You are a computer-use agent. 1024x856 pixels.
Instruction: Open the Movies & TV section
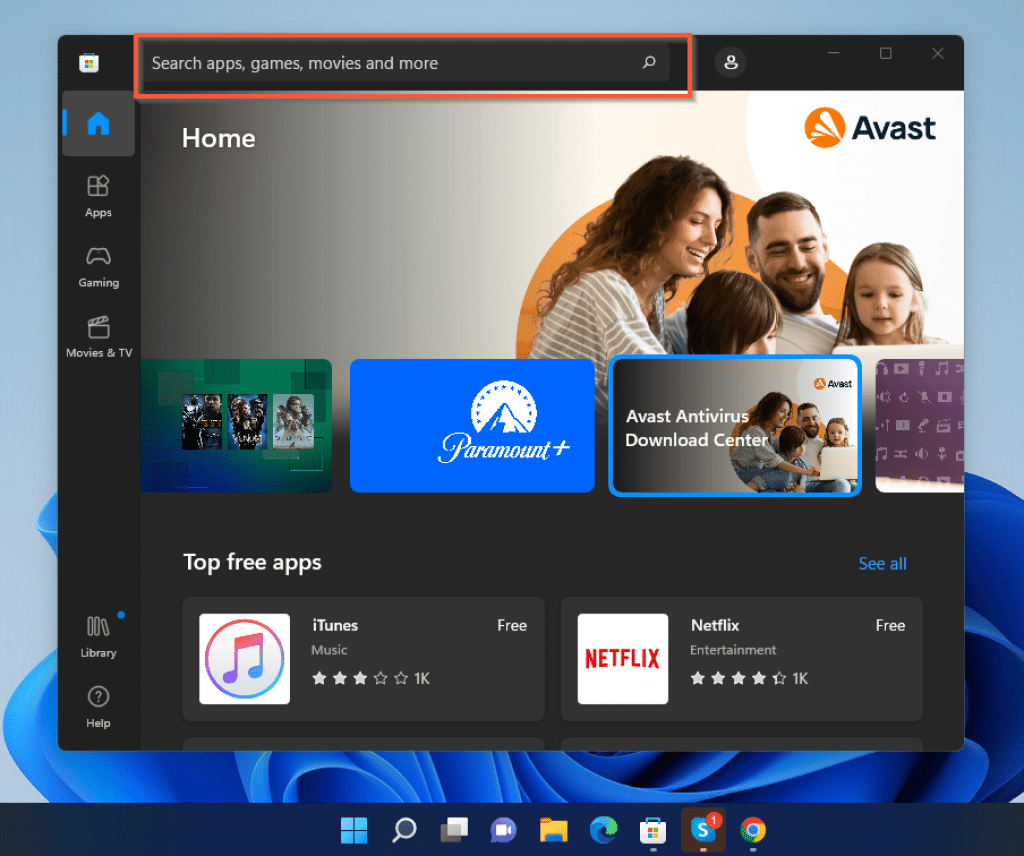[x=99, y=337]
